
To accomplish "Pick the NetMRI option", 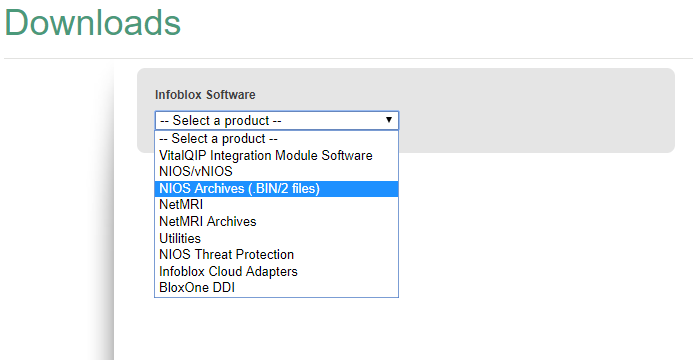I will coord(276,205).
